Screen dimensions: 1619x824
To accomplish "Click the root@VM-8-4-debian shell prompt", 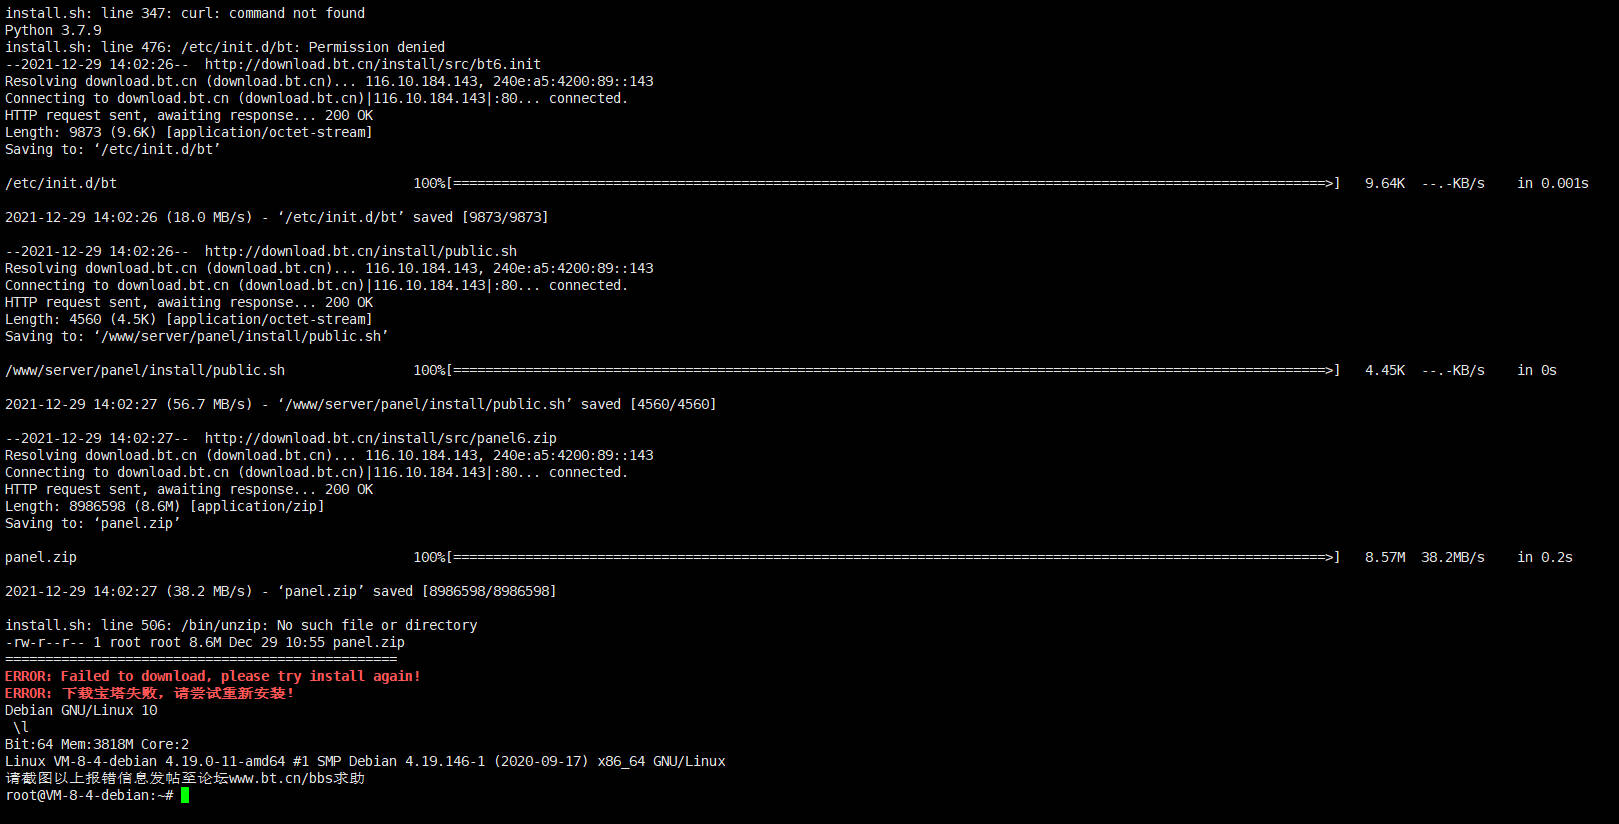I will (x=89, y=796).
